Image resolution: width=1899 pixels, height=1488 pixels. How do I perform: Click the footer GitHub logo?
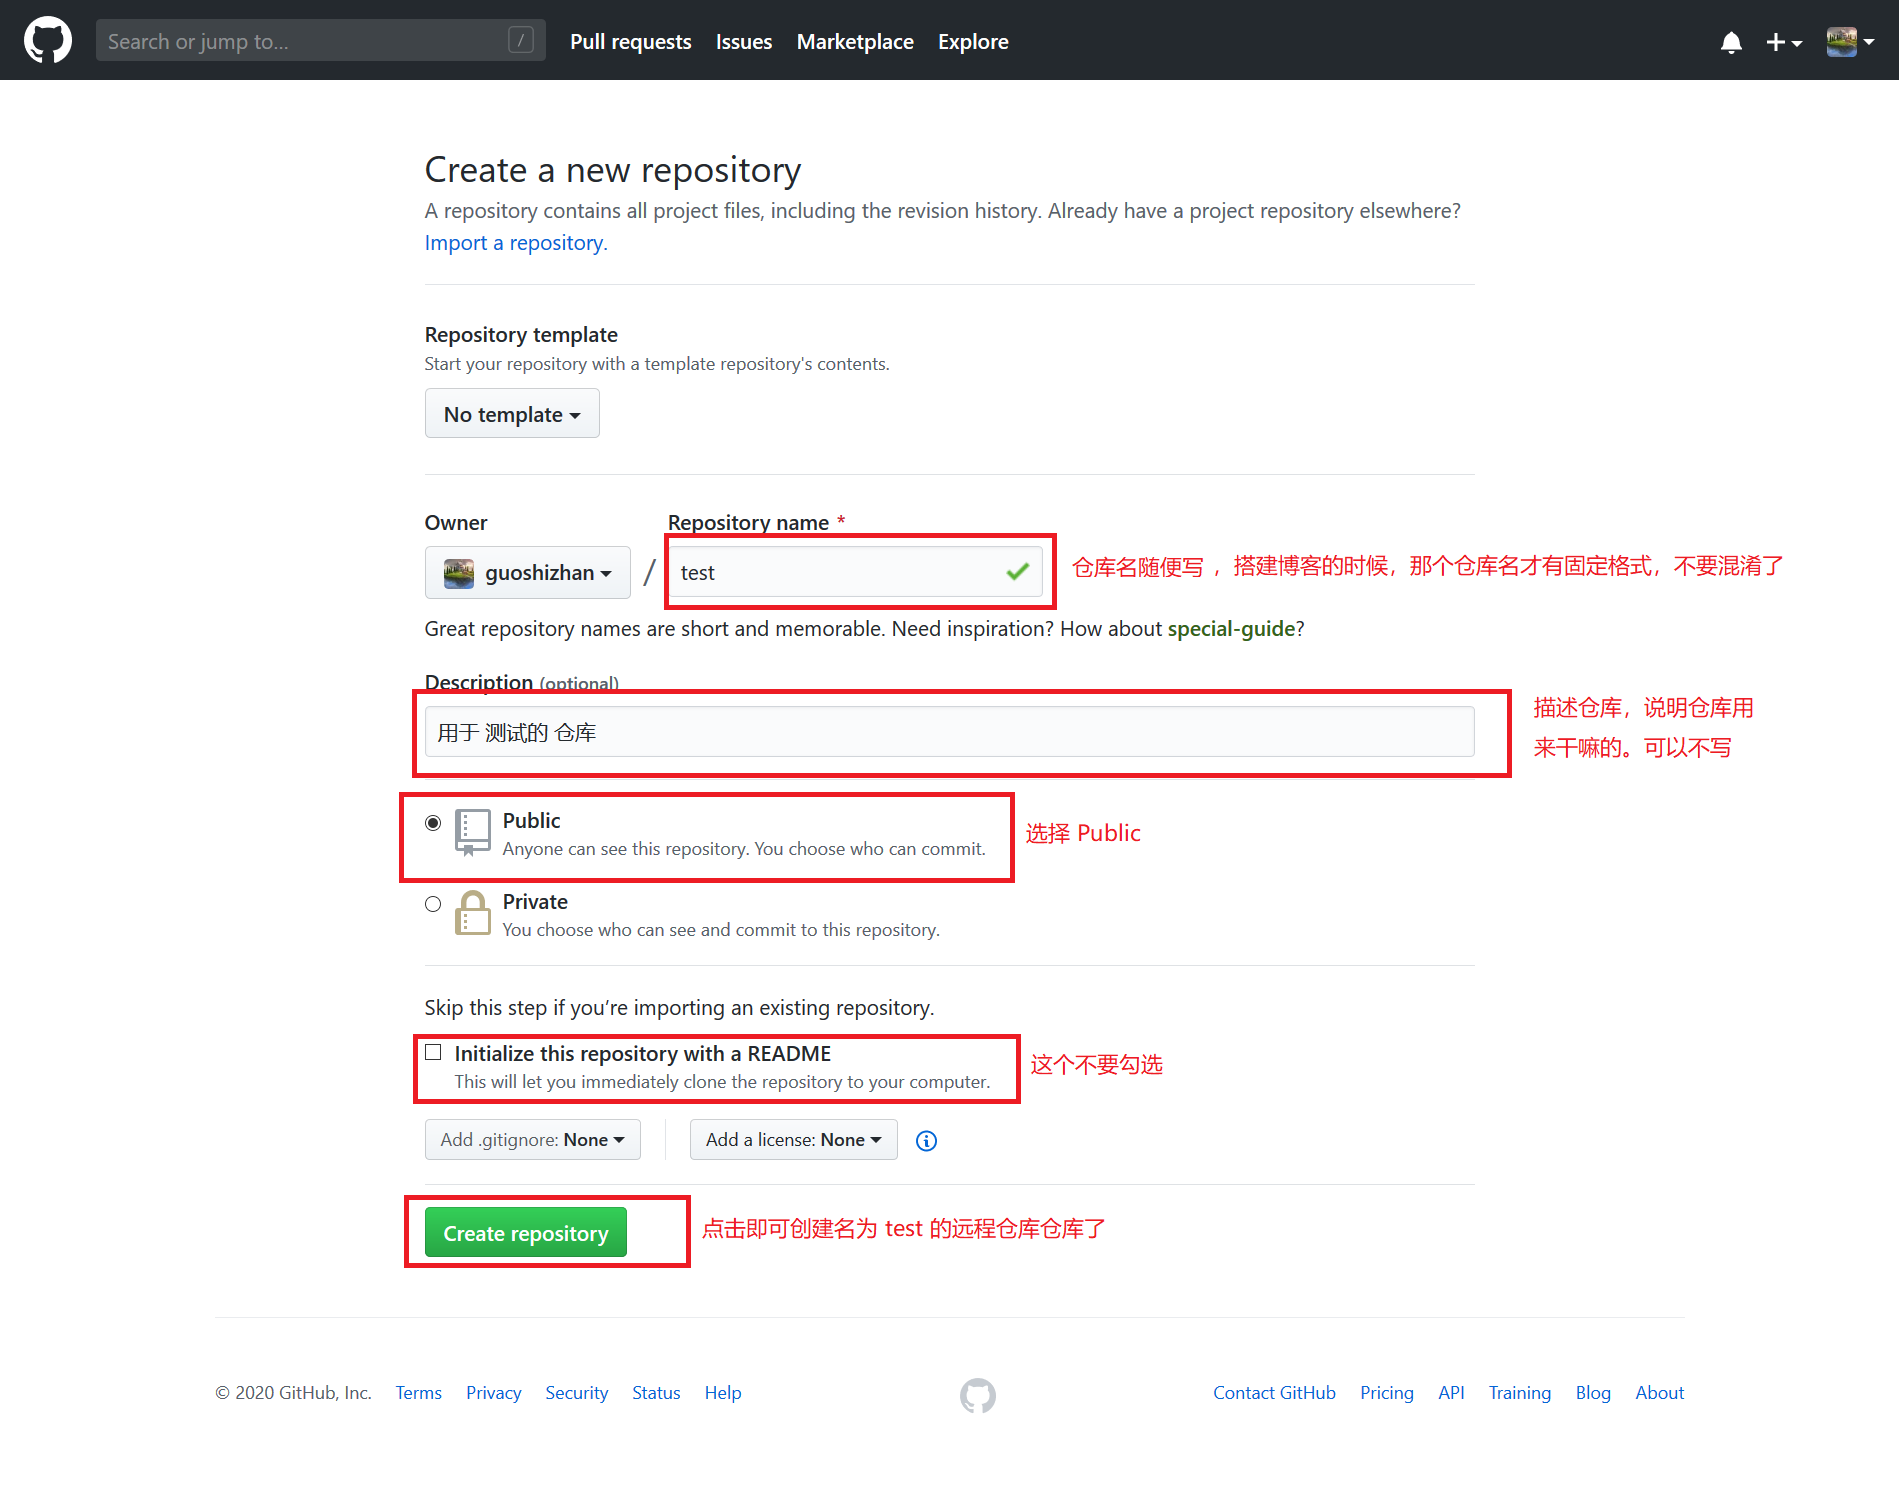(977, 1395)
